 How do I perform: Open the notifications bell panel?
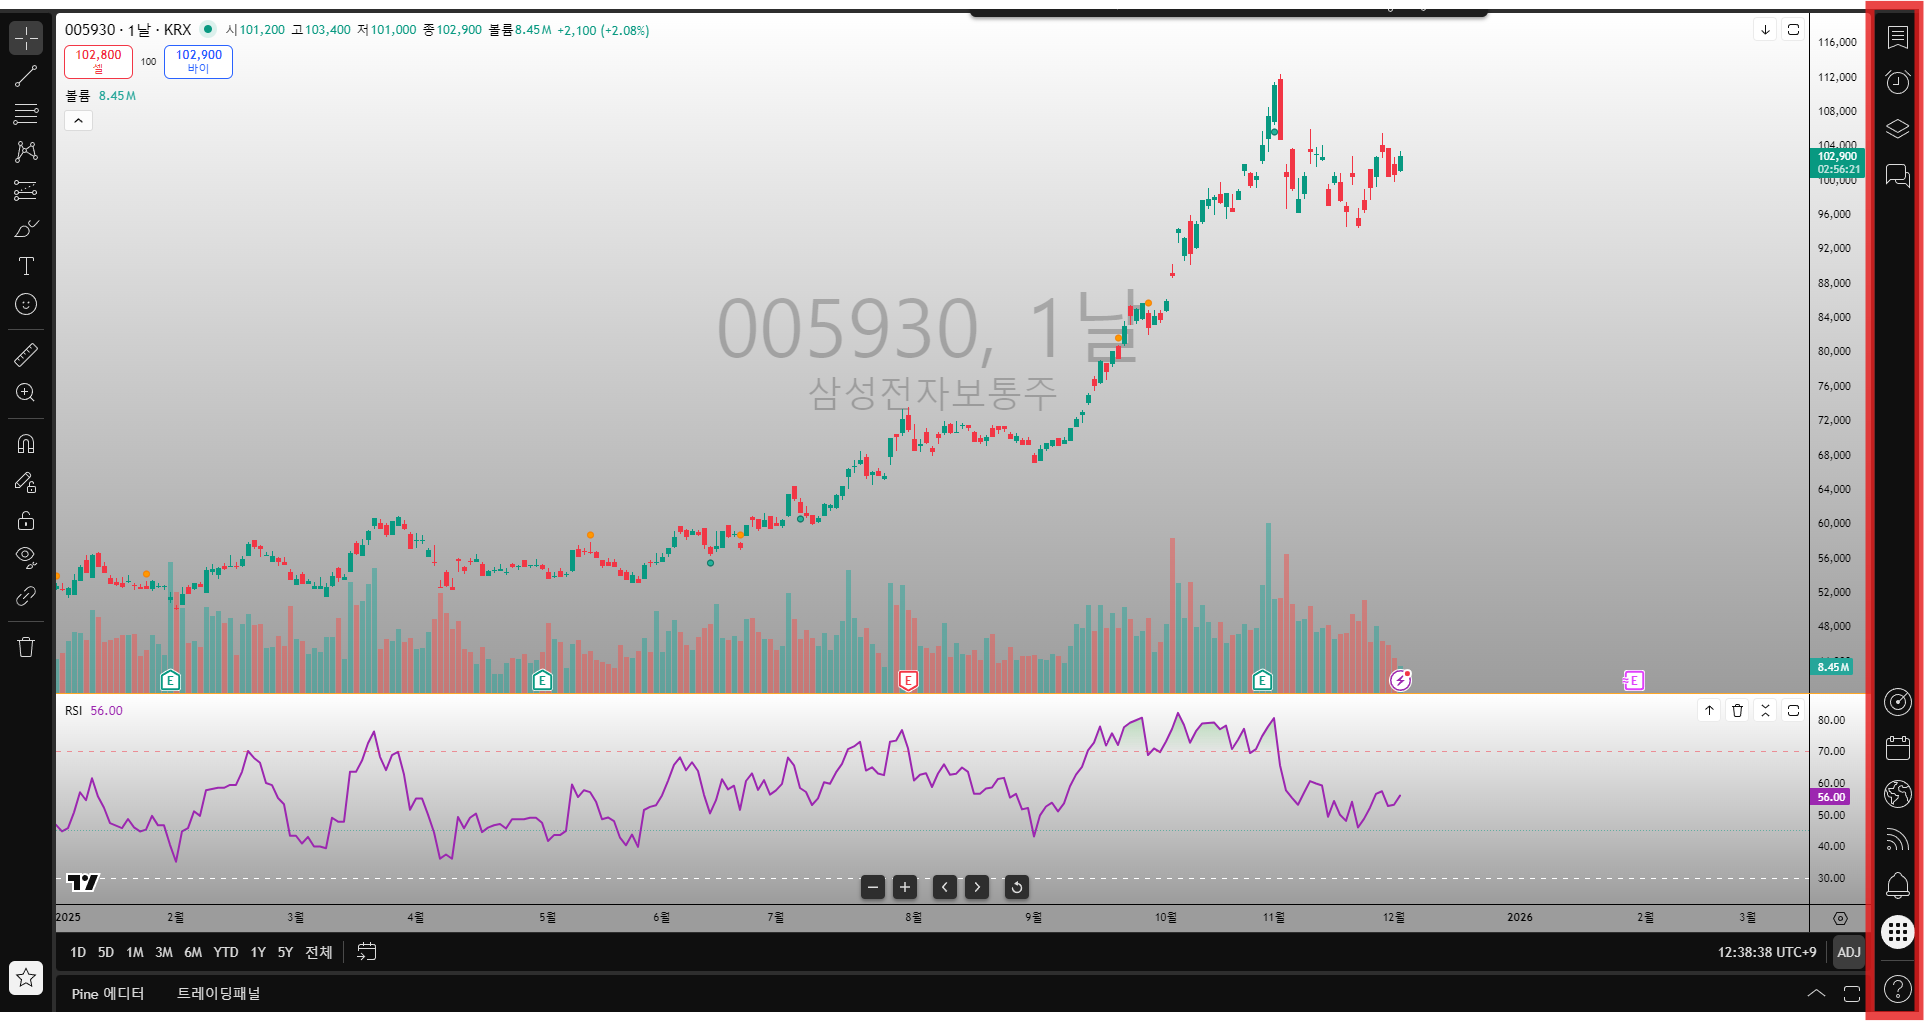coord(1897,886)
